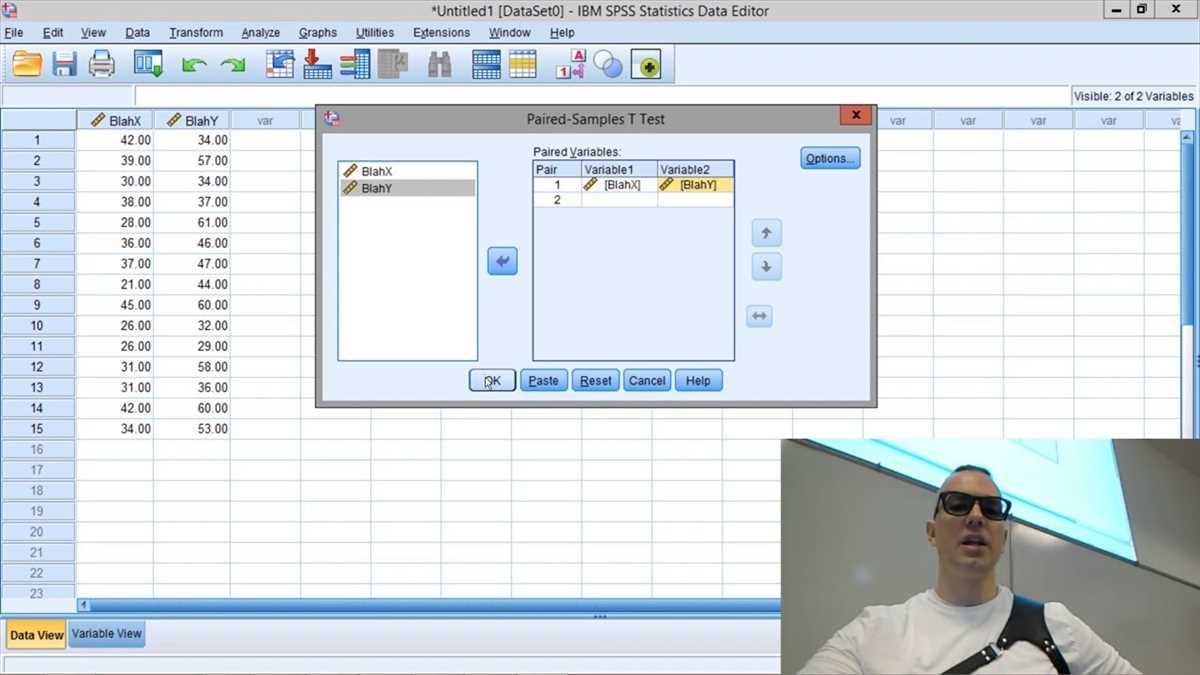The width and height of the screenshot is (1200, 675).
Task: Click the Print icon in toolbar
Action: click(102, 65)
